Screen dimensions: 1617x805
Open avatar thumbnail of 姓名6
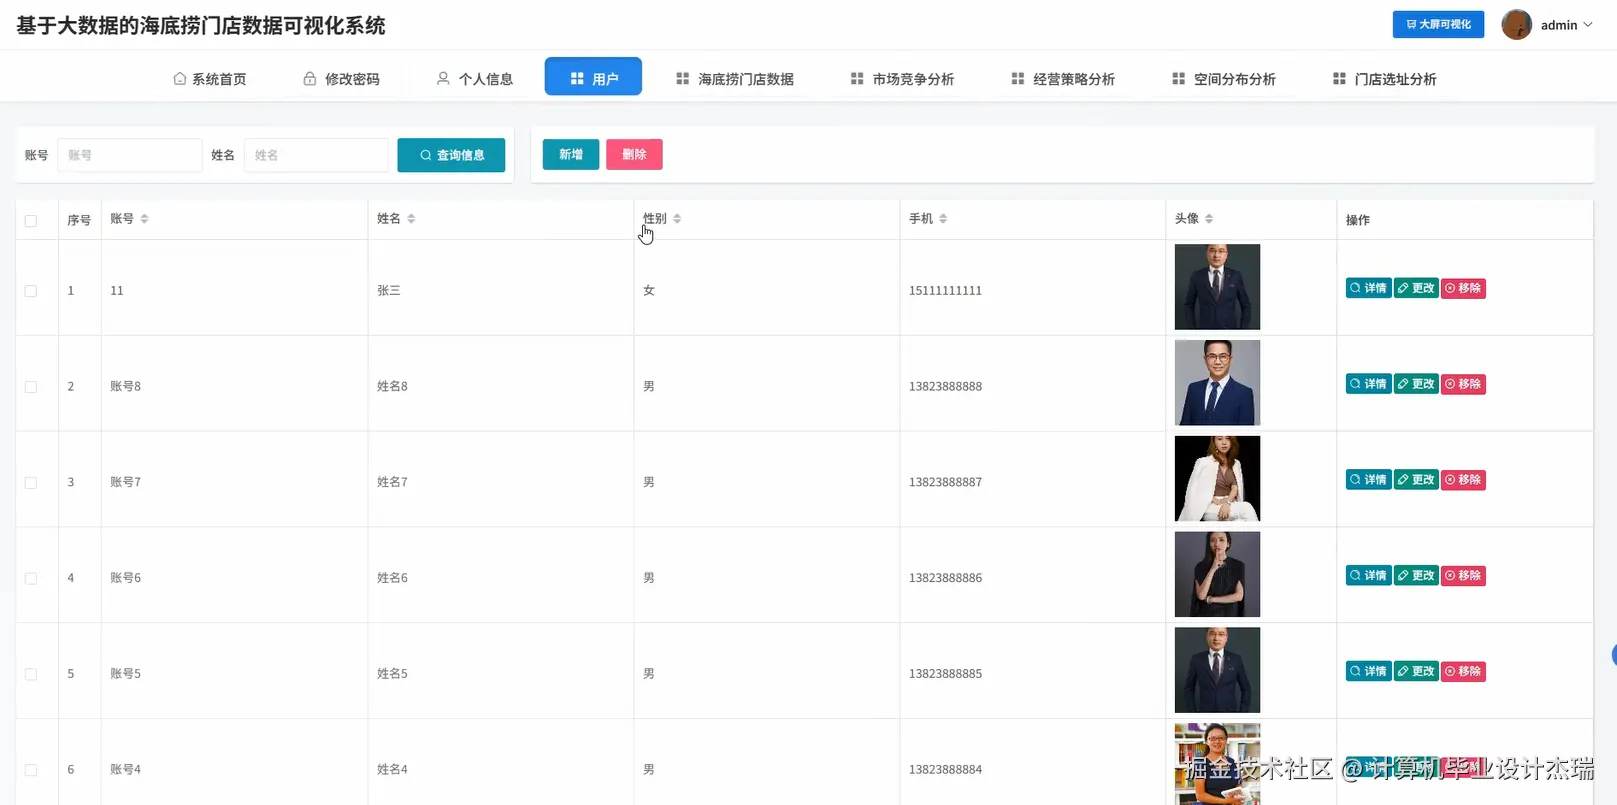pyautogui.click(x=1217, y=575)
